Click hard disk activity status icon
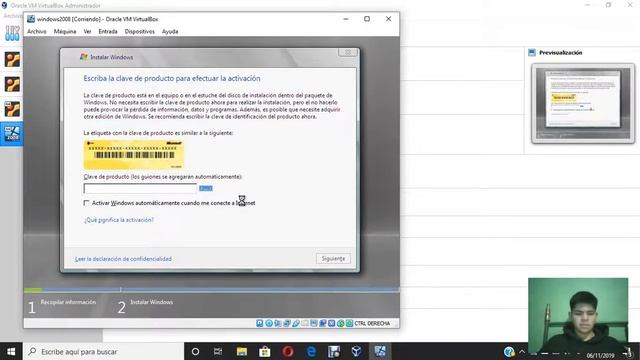Screen dimensions: 640x360 pos(260,323)
